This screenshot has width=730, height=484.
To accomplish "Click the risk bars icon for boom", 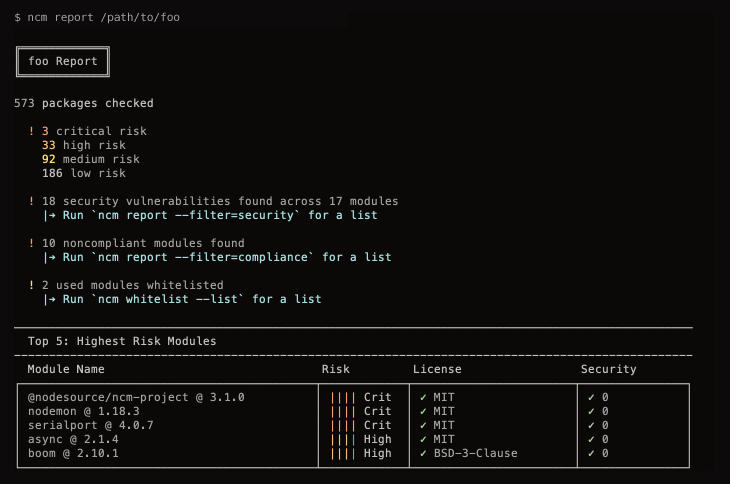I will (342, 453).
